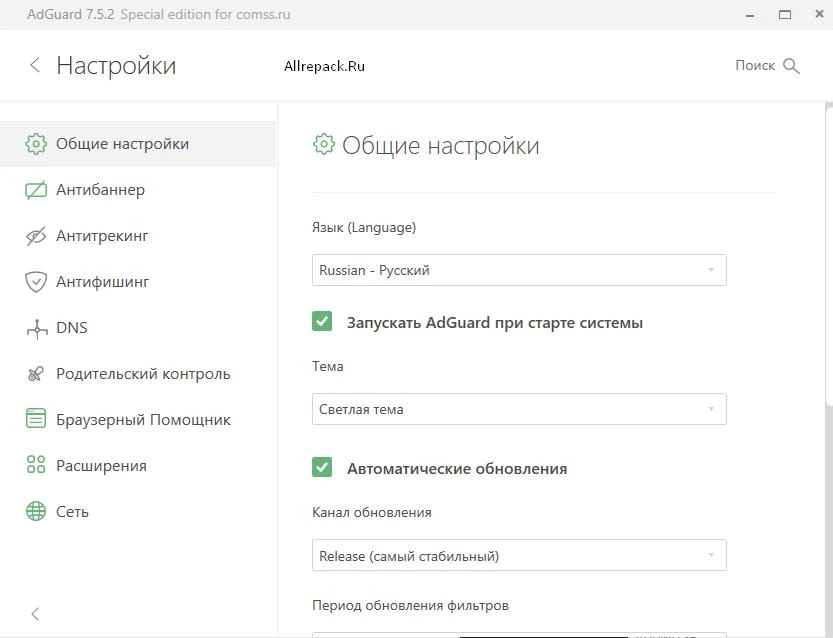The image size is (833, 638).
Task: Click the Родительский контроль icon
Action: click(36, 374)
